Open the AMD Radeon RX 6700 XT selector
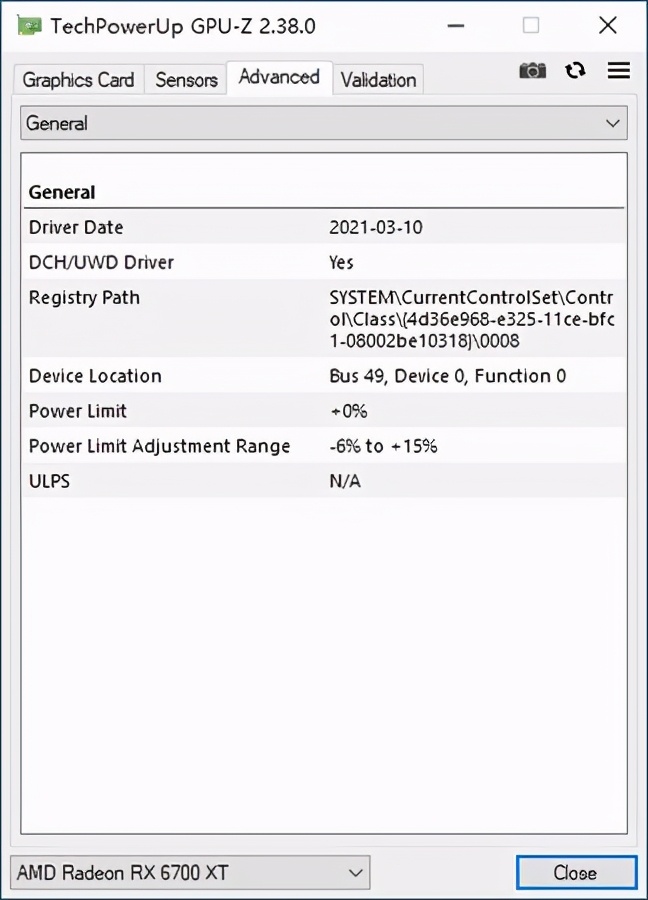This screenshot has height=900, width=648. click(x=190, y=873)
